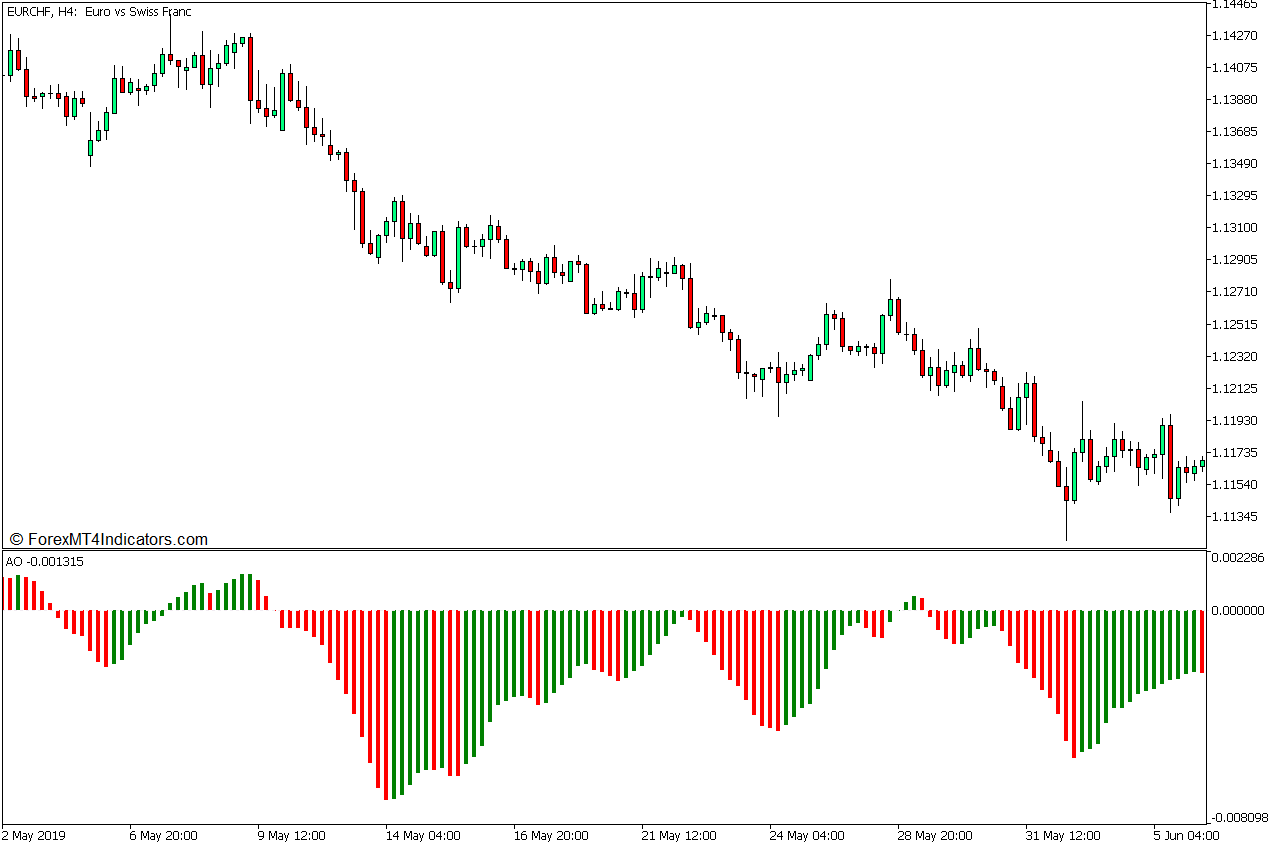Click the 2 May 2019 date label

(x=33, y=835)
